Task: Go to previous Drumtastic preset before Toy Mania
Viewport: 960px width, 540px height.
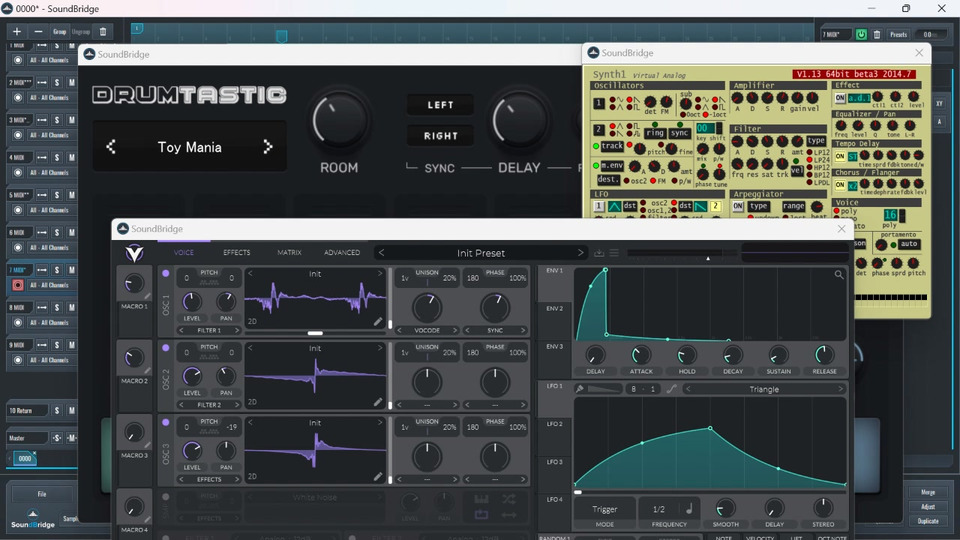Action: 111,147
